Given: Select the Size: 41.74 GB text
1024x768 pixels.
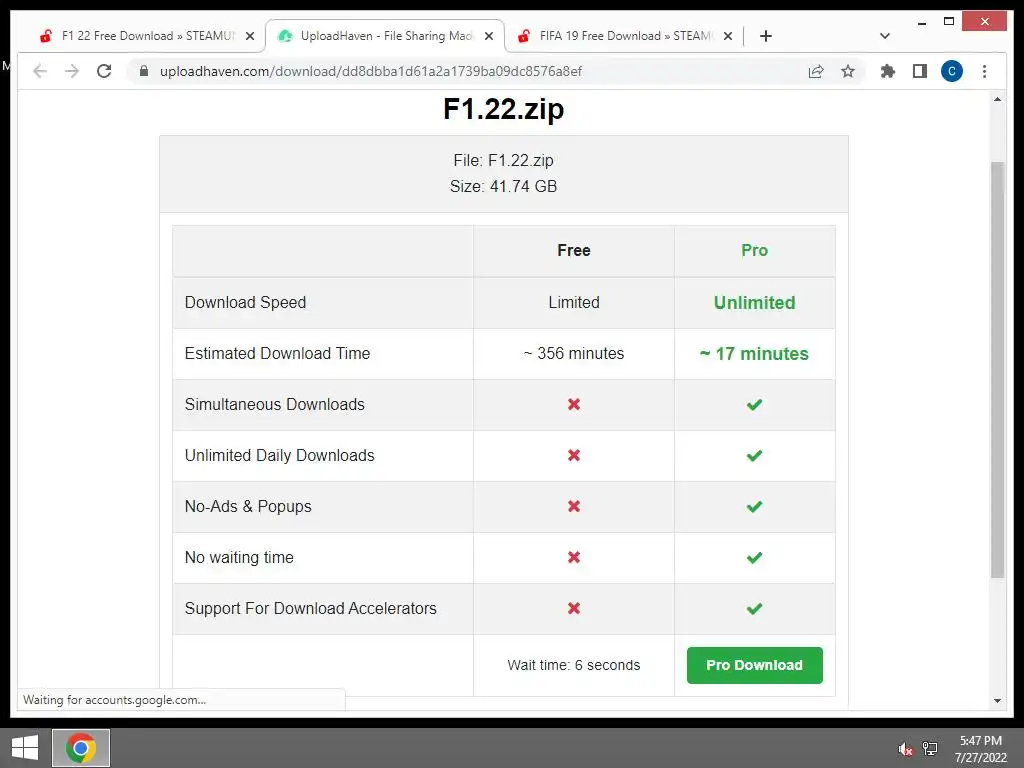Looking at the screenshot, I should [x=504, y=187].
